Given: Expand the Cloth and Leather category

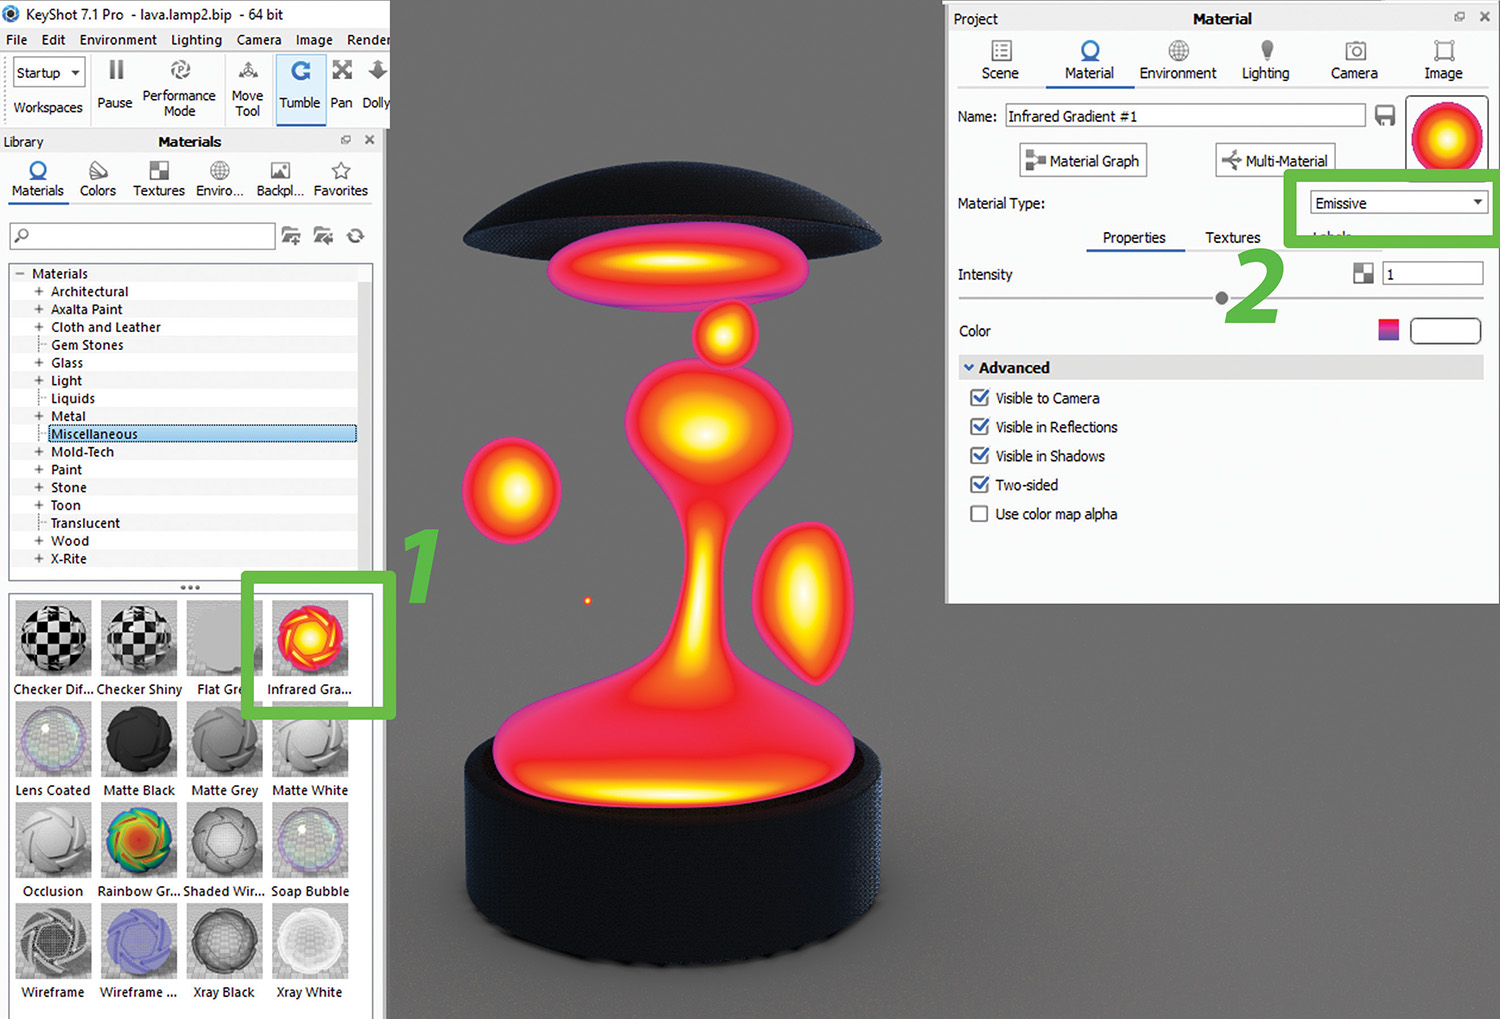Looking at the screenshot, I should (x=39, y=327).
